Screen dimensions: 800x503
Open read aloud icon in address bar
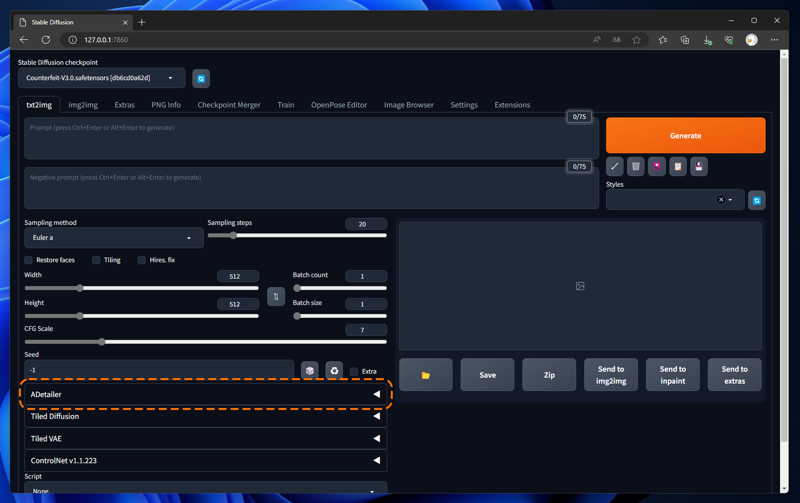(596, 40)
